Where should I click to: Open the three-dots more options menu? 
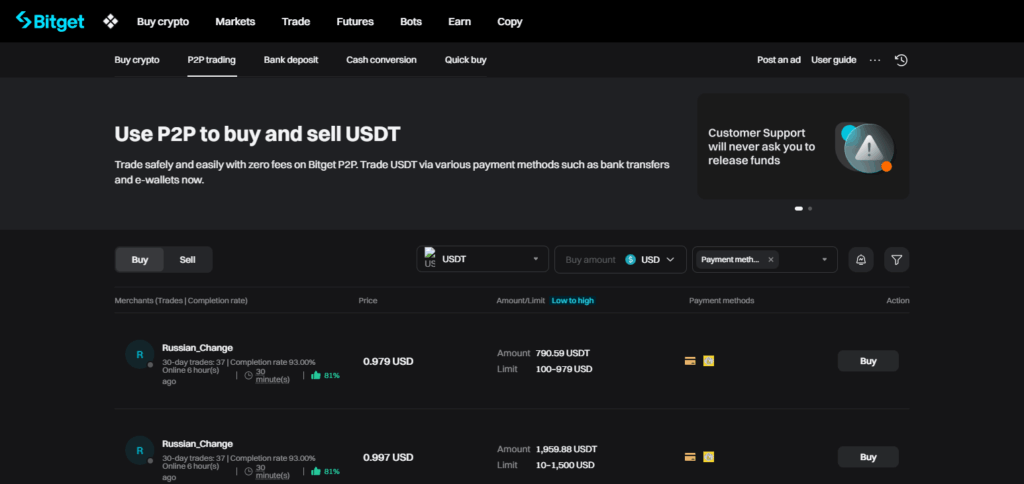(x=875, y=60)
